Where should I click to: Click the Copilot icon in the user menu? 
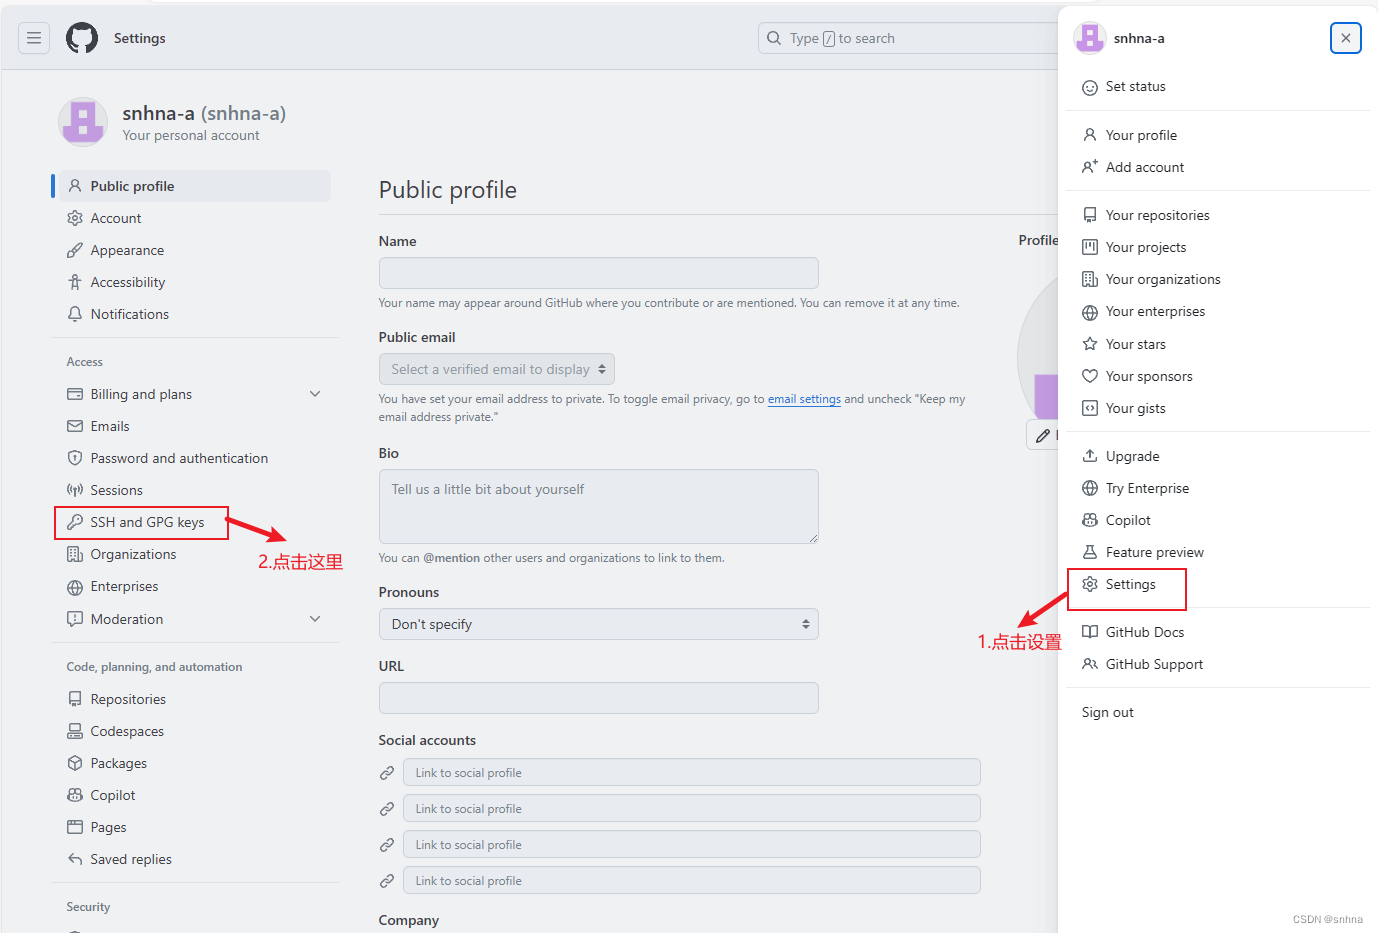tap(1090, 520)
